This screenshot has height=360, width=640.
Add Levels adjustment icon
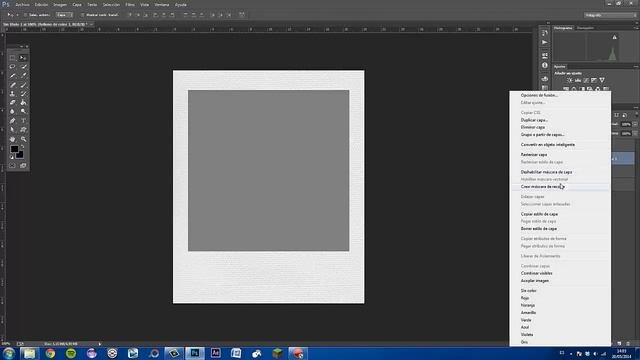point(578,80)
